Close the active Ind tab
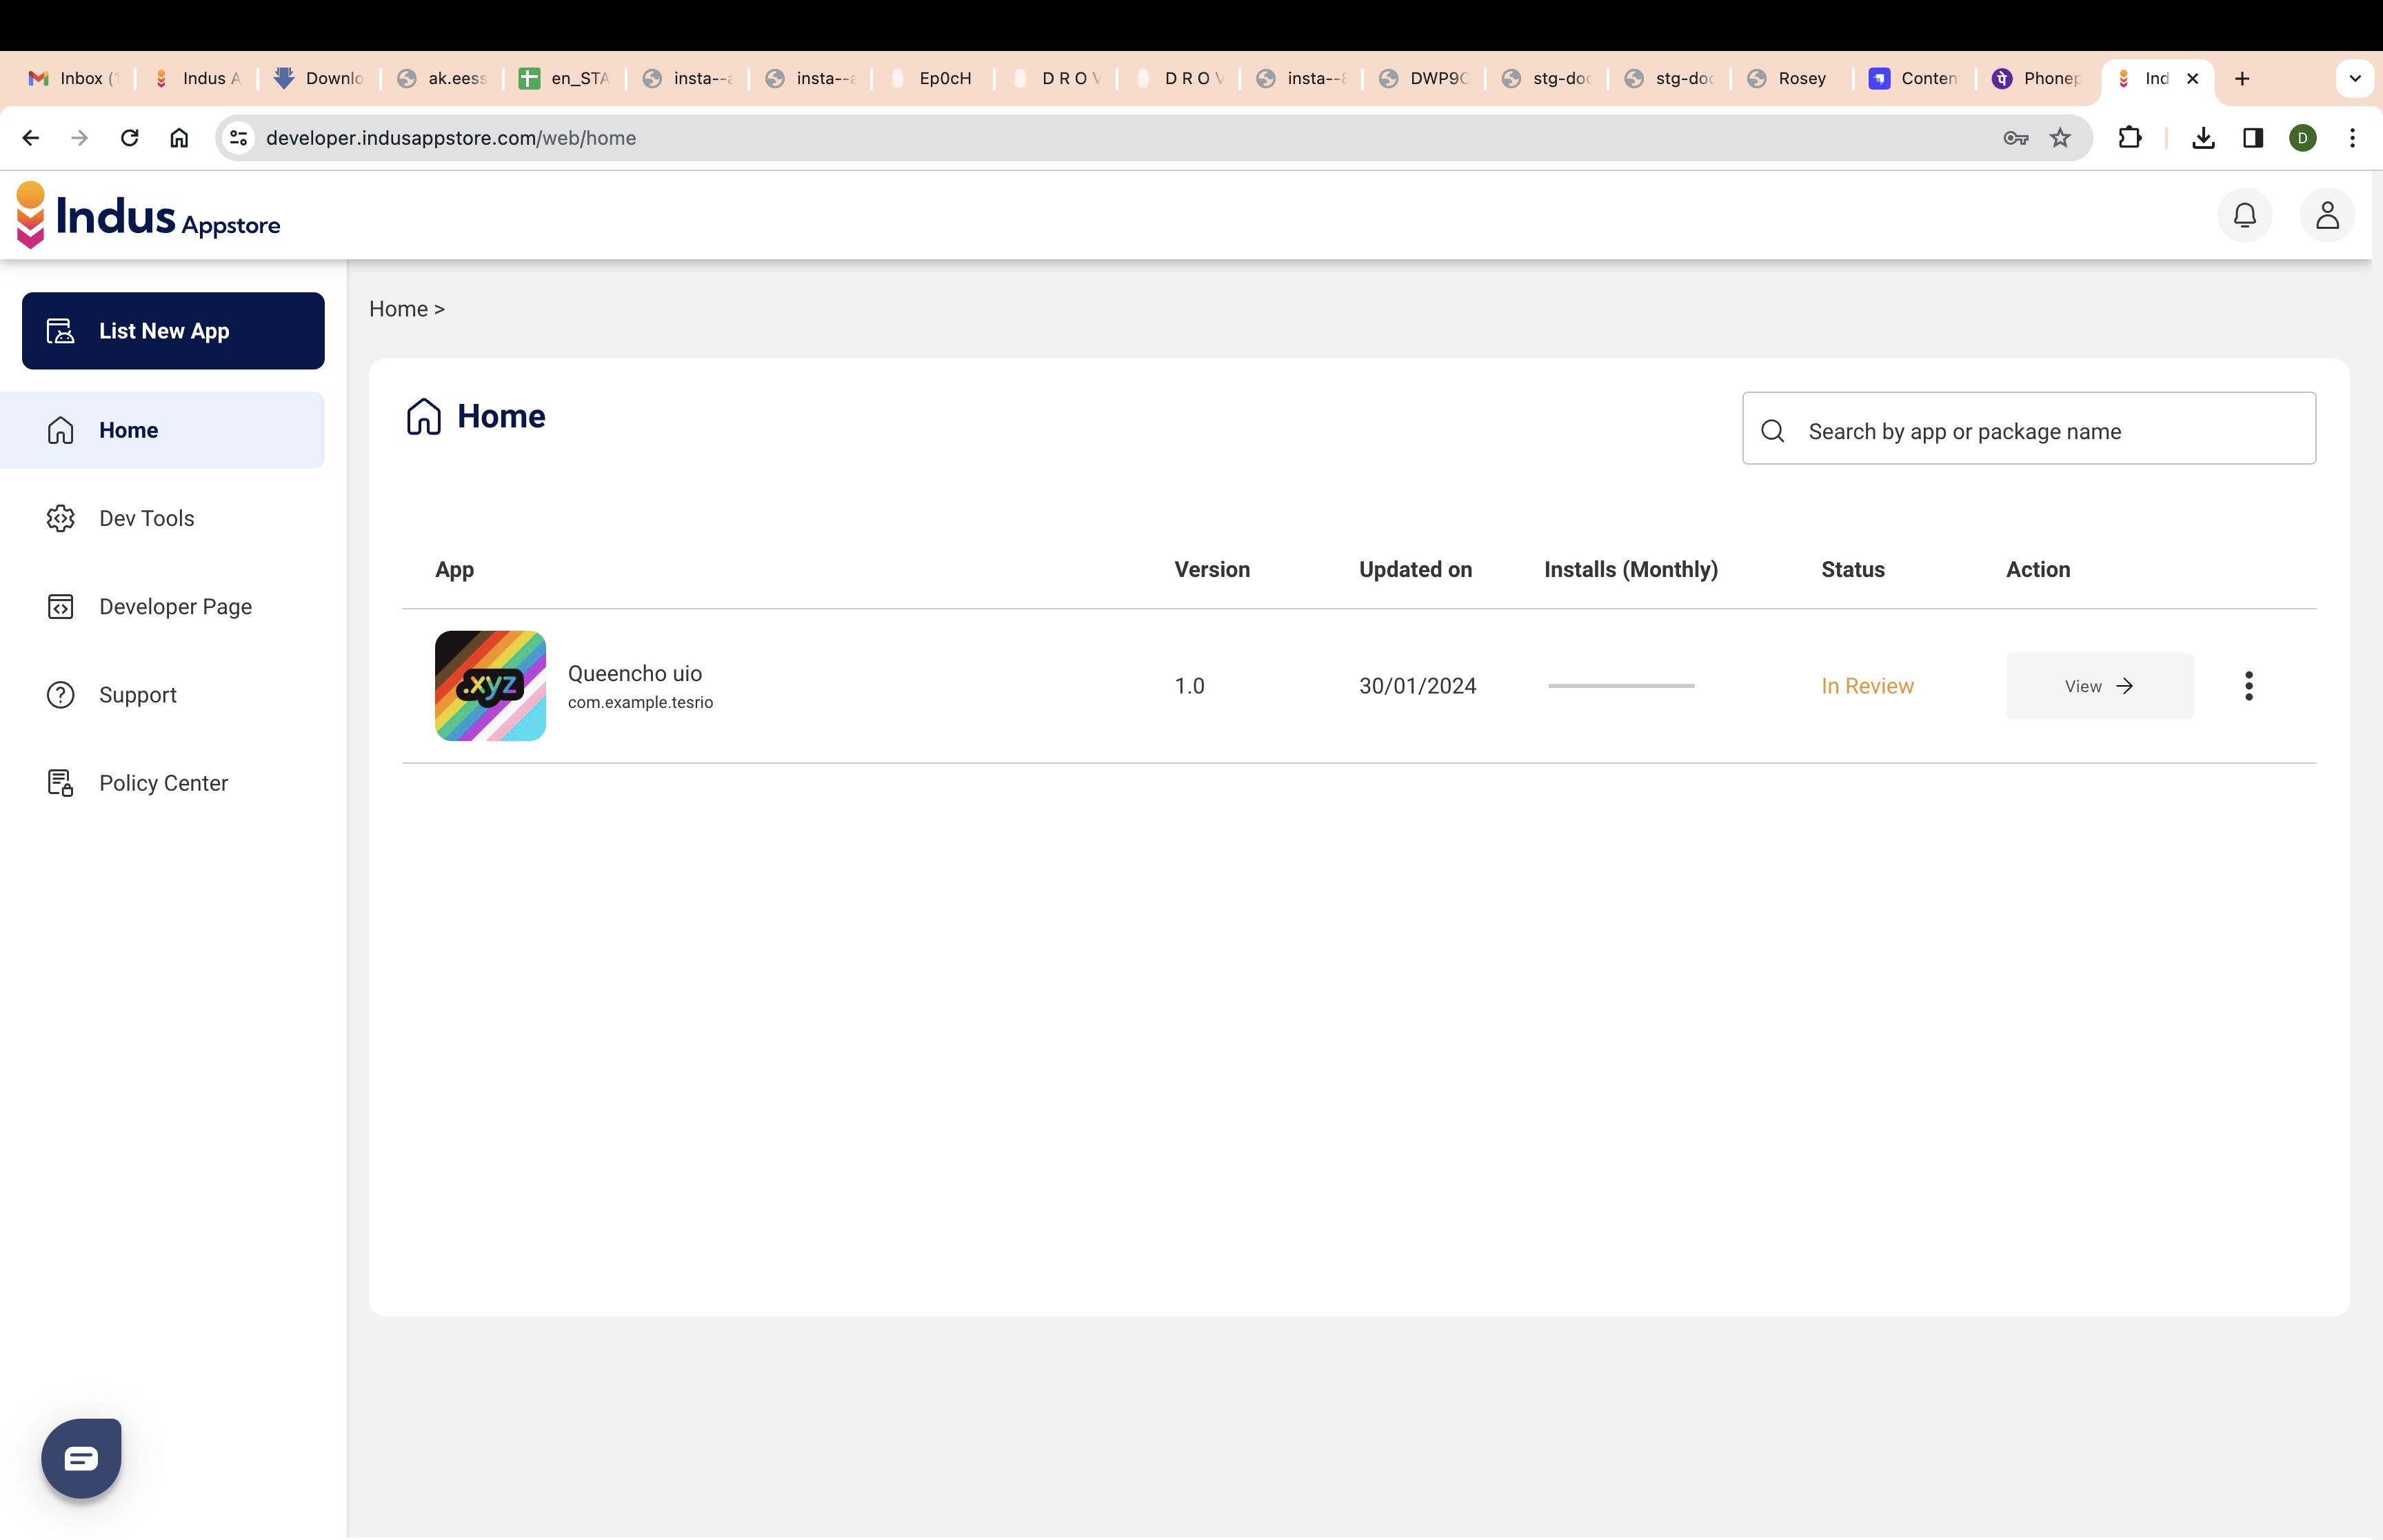The image size is (2383, 1540). (2192, 78)
